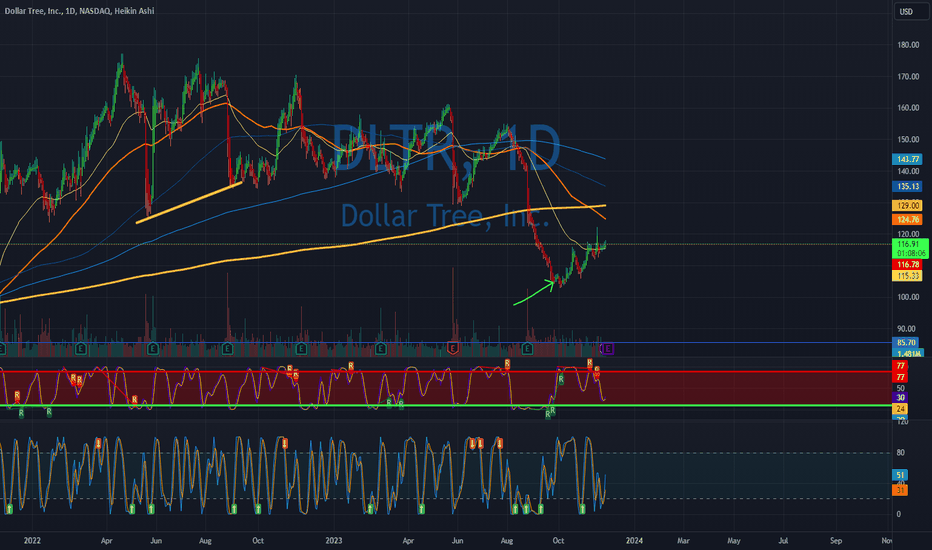Screen dimensions: 932x550
Task: Click the Sep label on time axis
Action: [x=836, y=540]
